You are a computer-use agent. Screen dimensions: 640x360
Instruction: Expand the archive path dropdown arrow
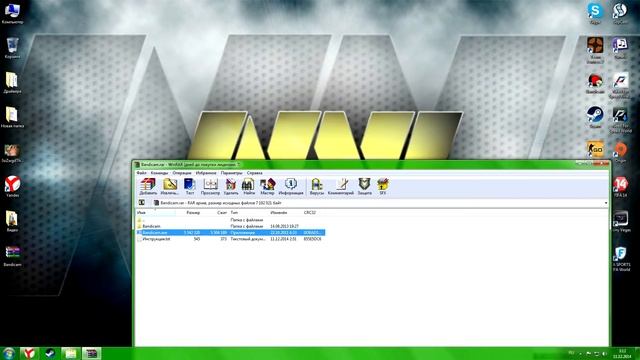606,203
